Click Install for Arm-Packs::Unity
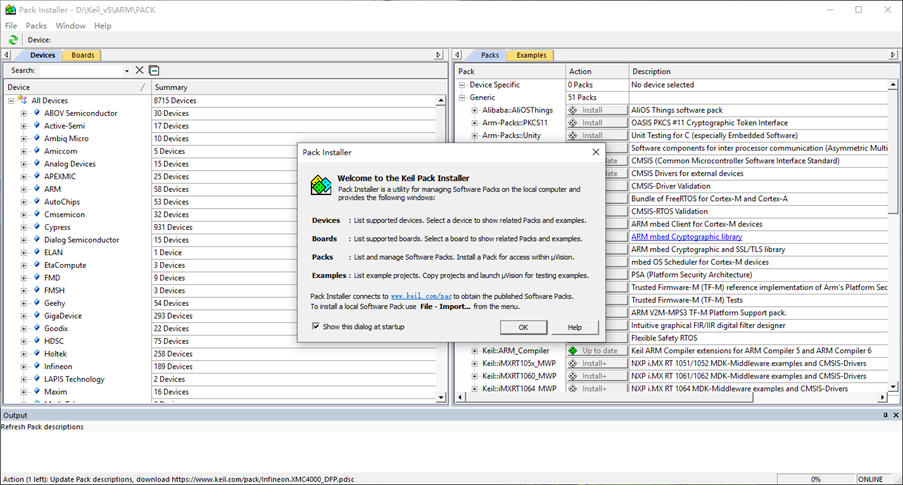This screenshot has height=485, width=903. (597, 135)
